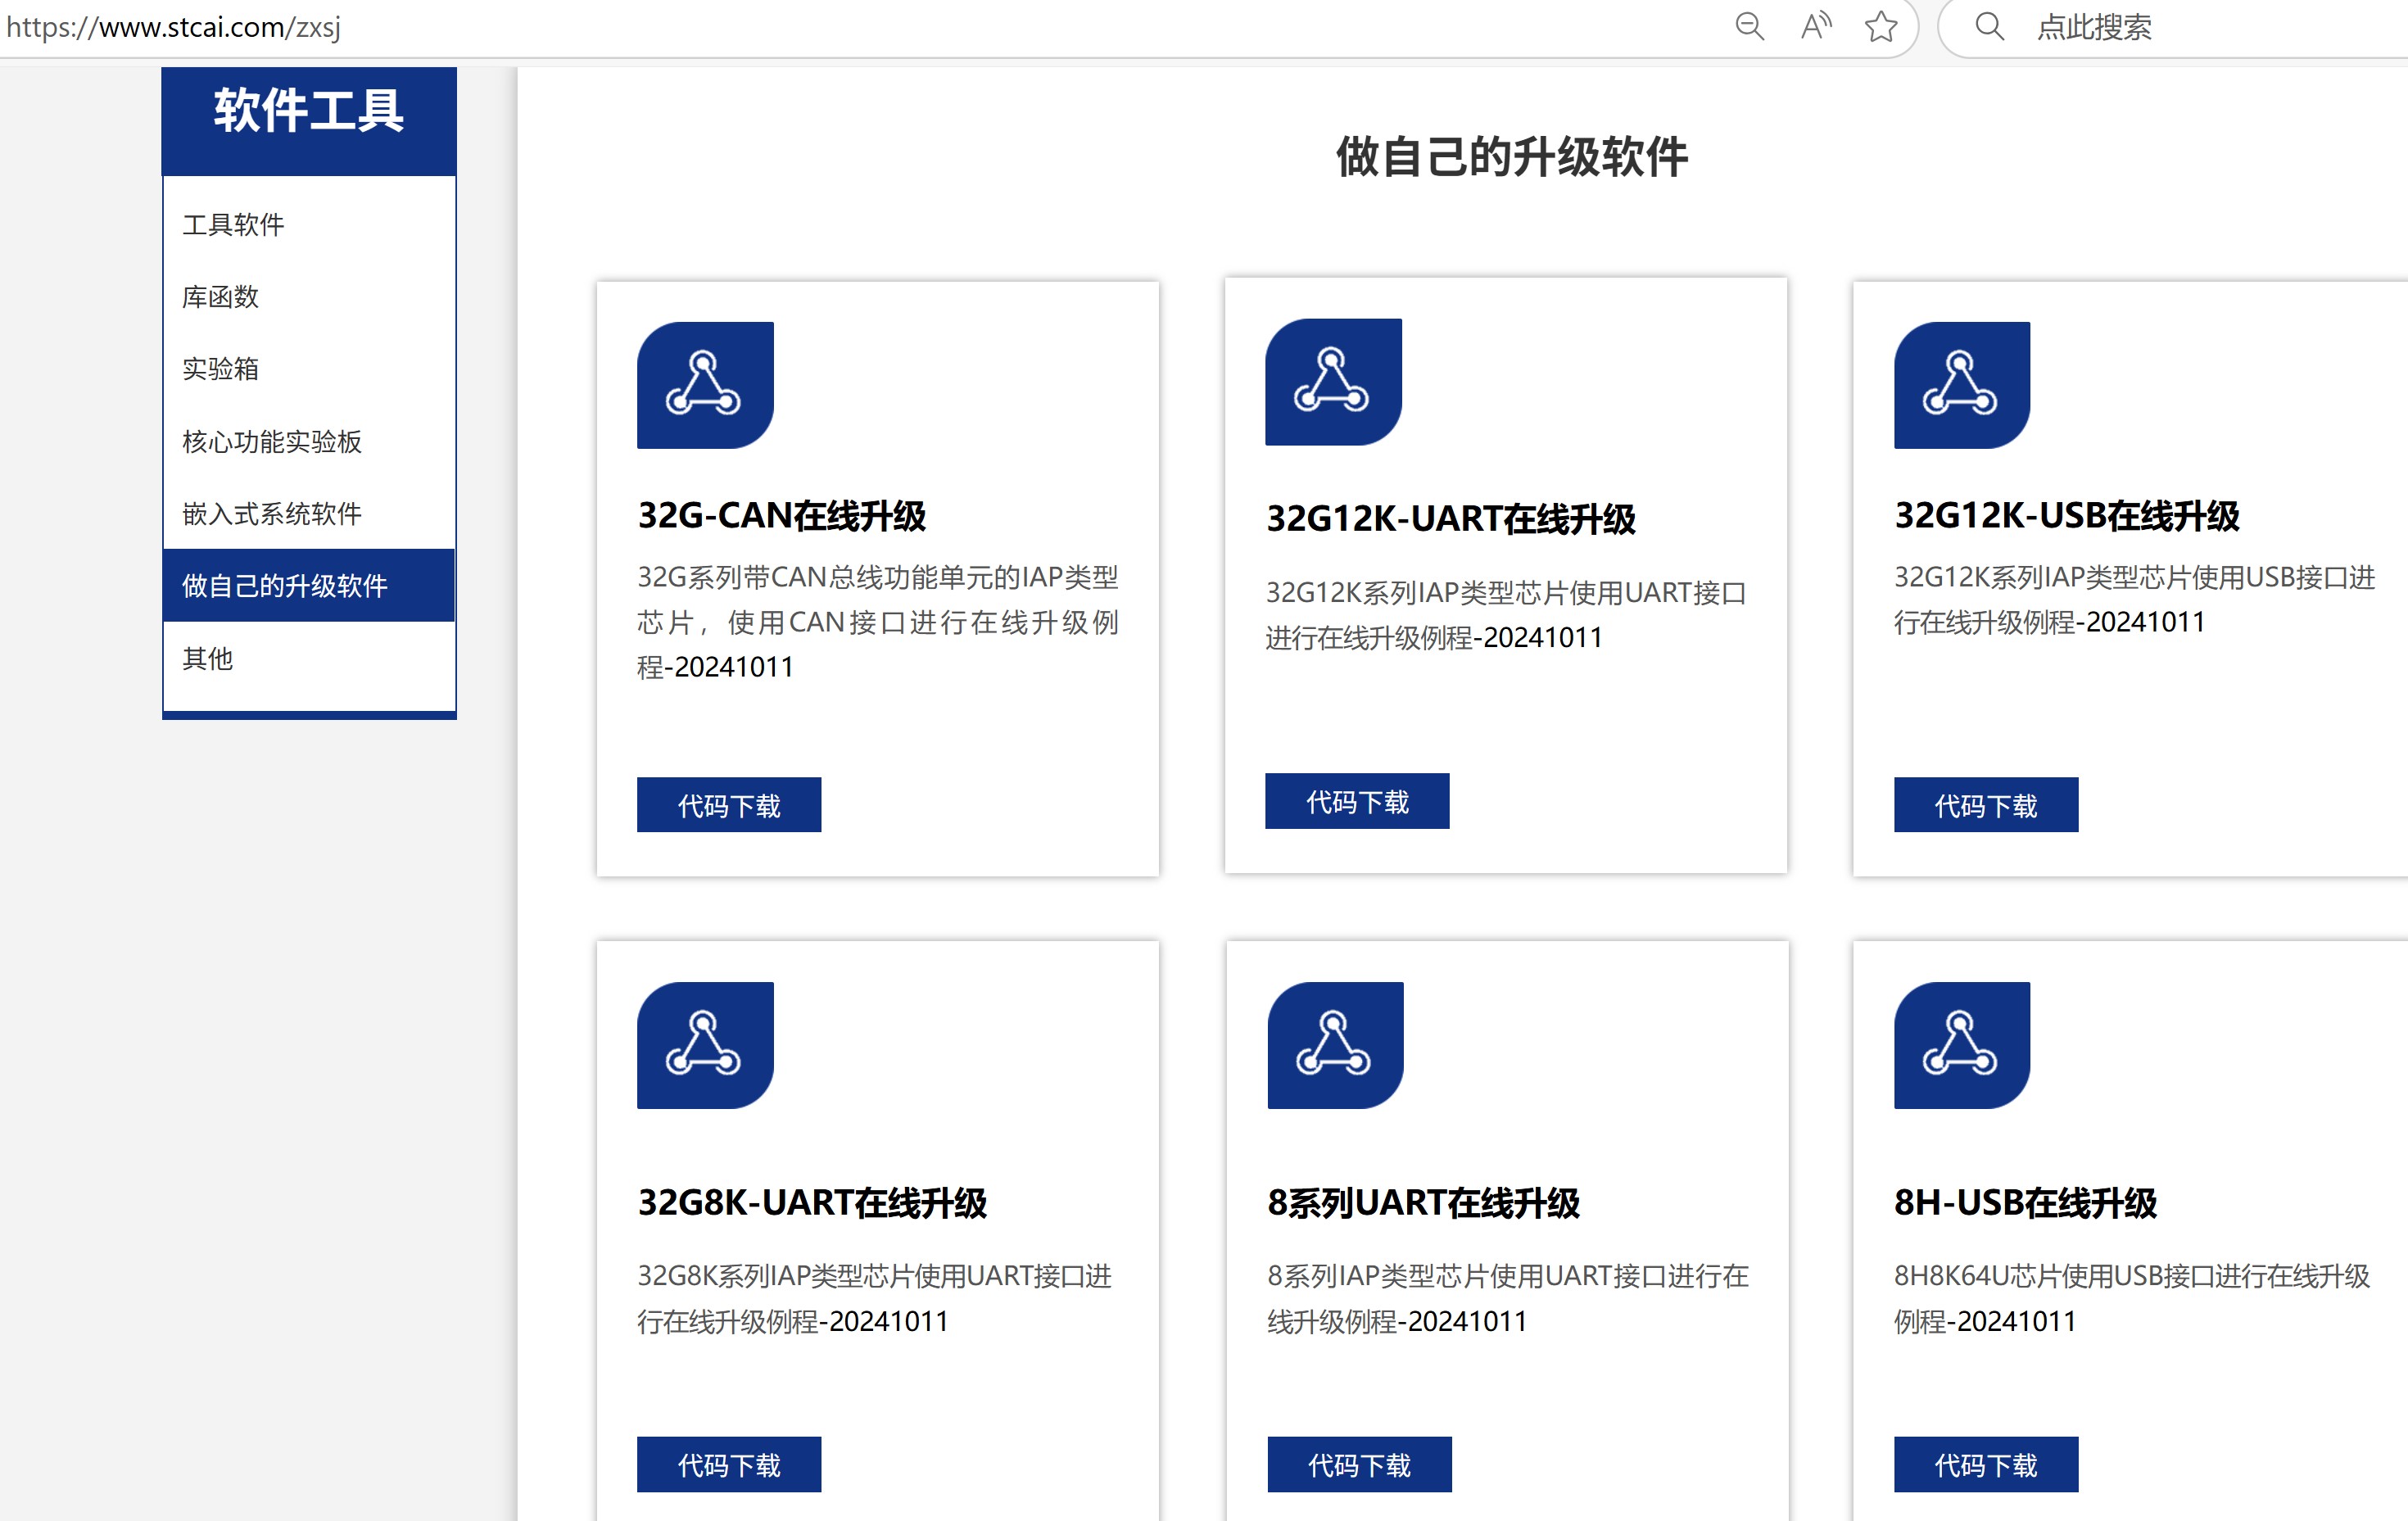Open 工具软件 in the sidebar menu
This screenshot has width=2408, height=1521.
(309, 224)
